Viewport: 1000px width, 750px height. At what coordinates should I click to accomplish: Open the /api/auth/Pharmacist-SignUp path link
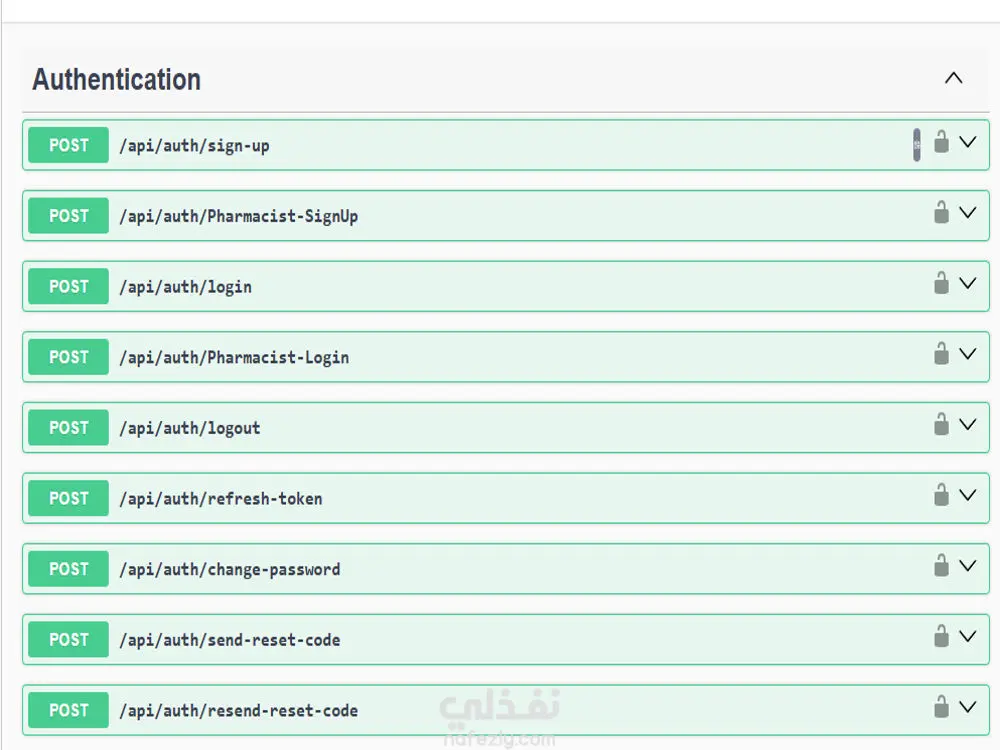pyautogui.click(x=238, y=216)
